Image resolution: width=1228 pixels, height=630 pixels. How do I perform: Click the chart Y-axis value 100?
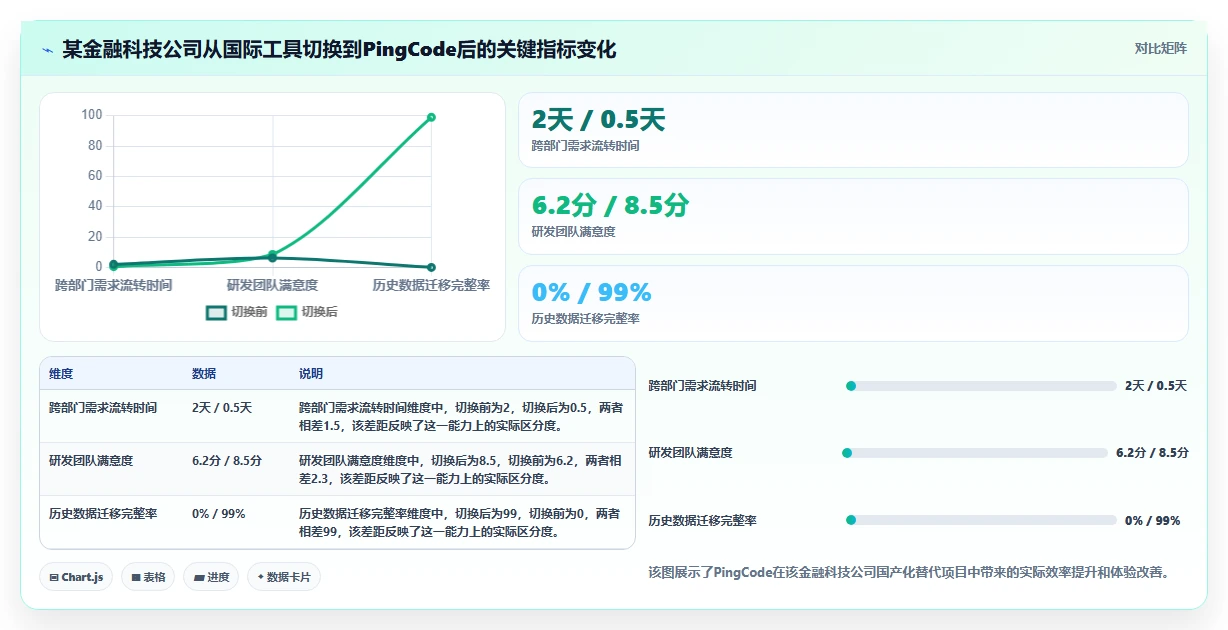(x=91, y=115)
